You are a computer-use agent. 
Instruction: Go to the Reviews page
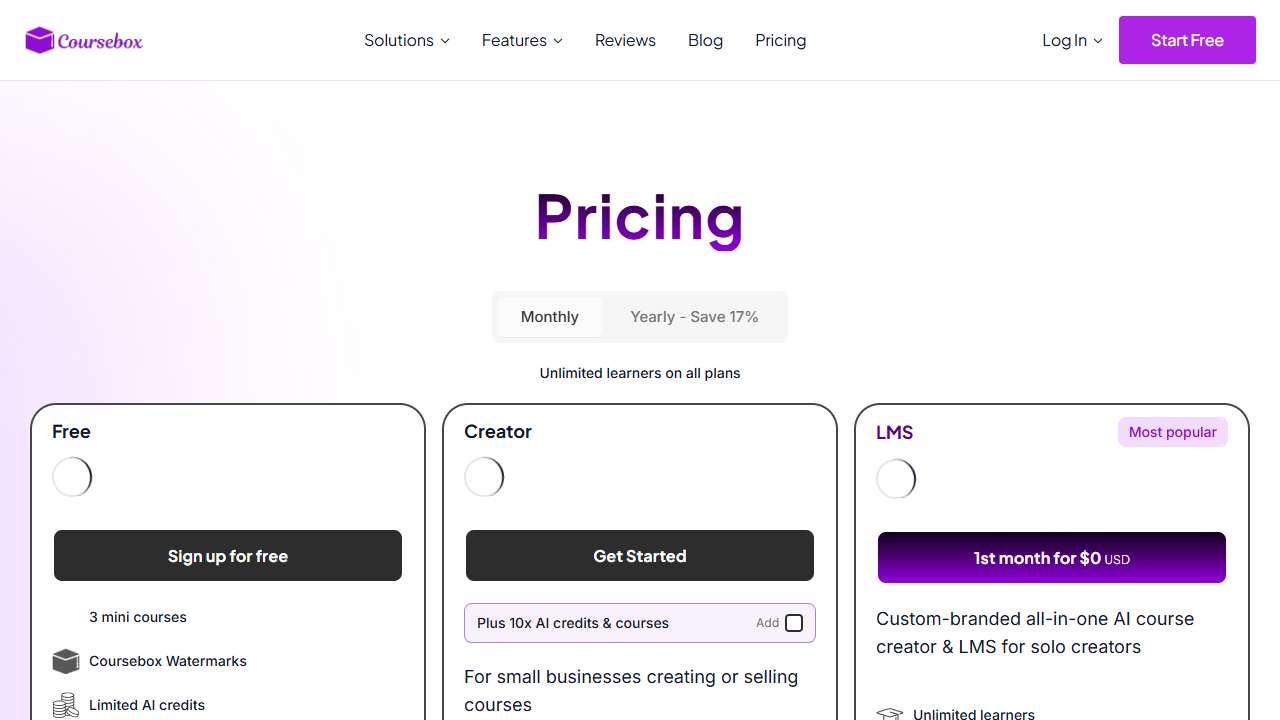[x=625, y=40]
